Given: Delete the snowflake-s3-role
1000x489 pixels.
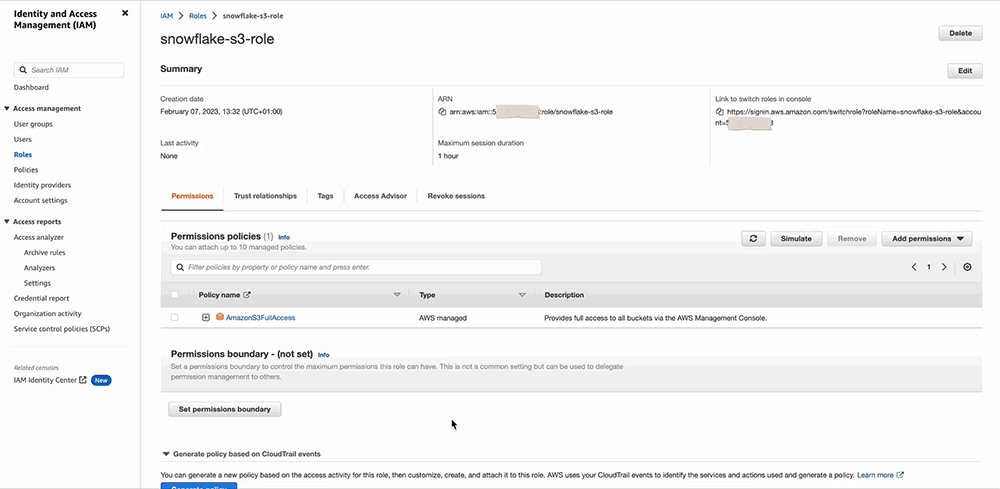Looking at the screenshot, I should point(960,33).
